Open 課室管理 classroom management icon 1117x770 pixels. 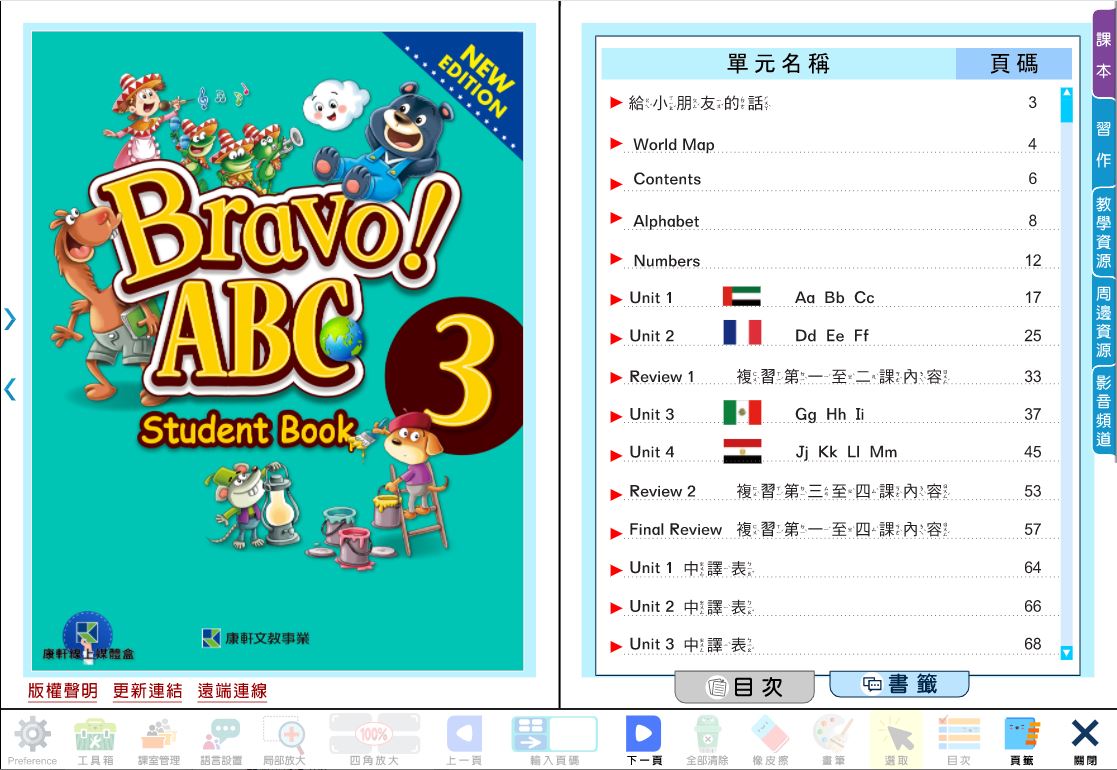pos(158,741)
